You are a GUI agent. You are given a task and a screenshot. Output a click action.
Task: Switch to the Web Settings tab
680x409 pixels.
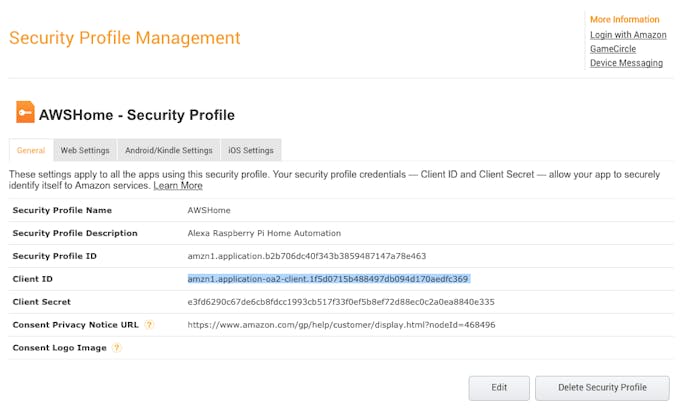85,151
